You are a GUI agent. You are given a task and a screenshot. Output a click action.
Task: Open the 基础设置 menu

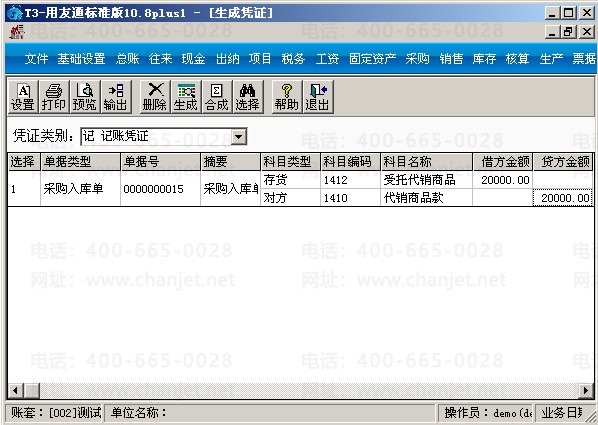pos(82,59)
